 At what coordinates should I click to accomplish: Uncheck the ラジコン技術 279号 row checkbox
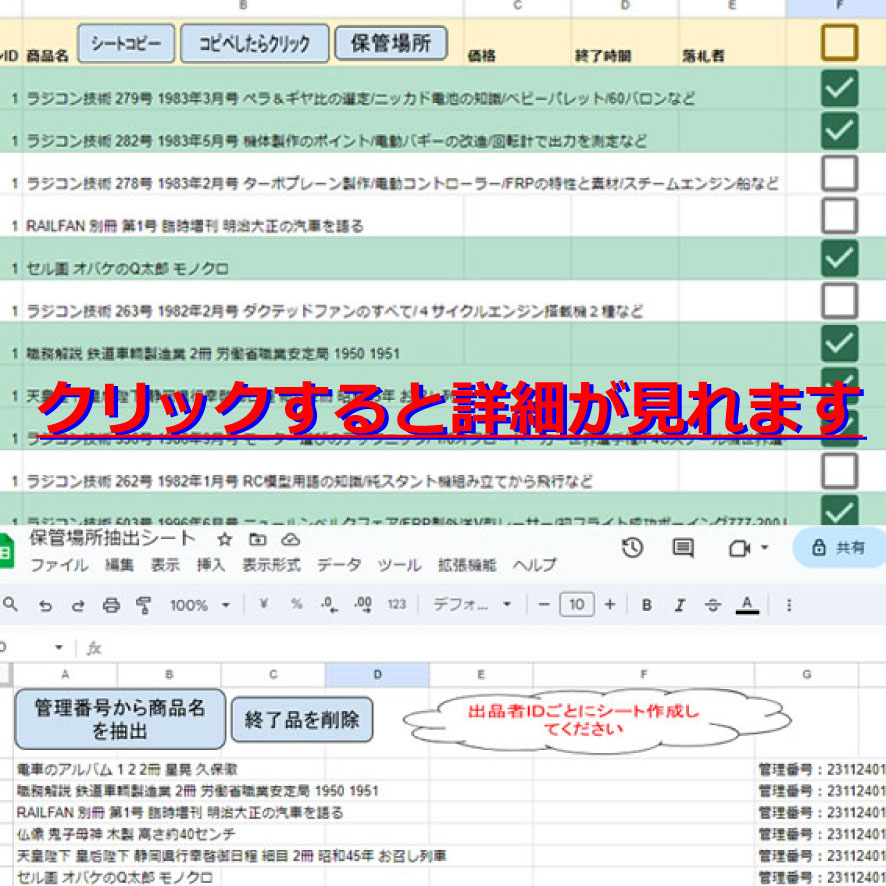839,88
